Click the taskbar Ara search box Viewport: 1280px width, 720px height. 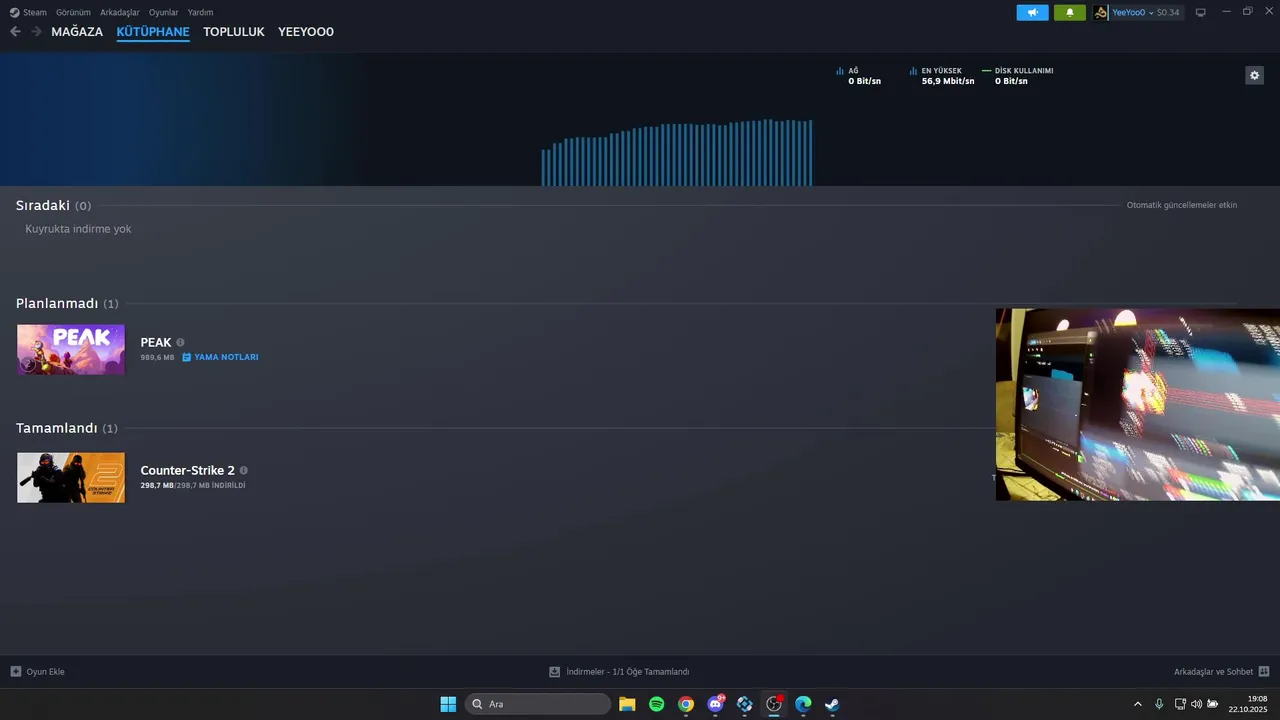(538, 704)
